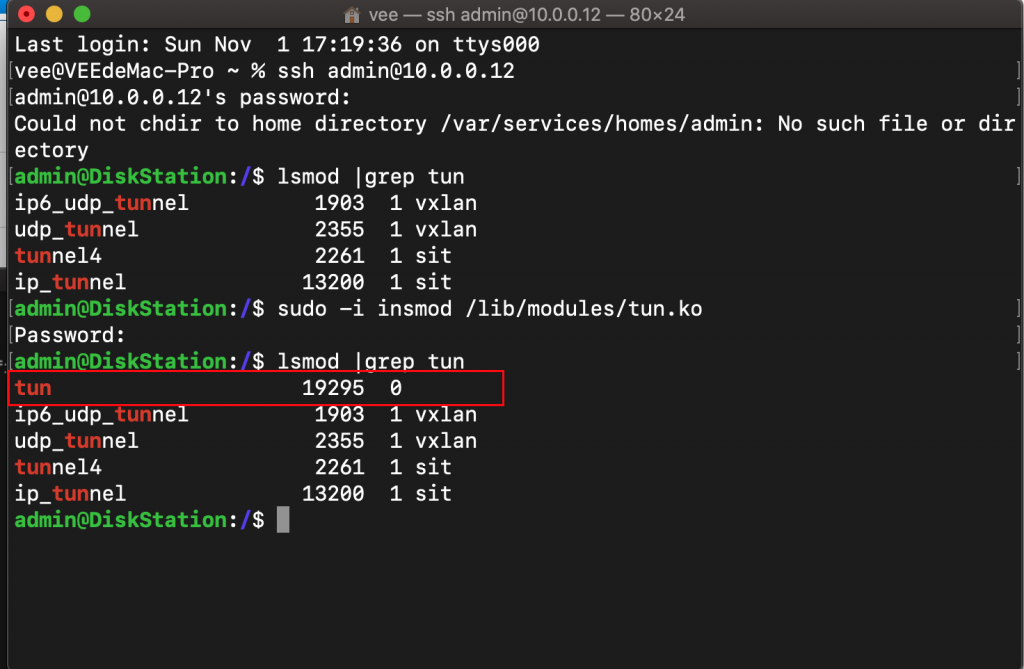Click the home folder icon in title bar

352,15
